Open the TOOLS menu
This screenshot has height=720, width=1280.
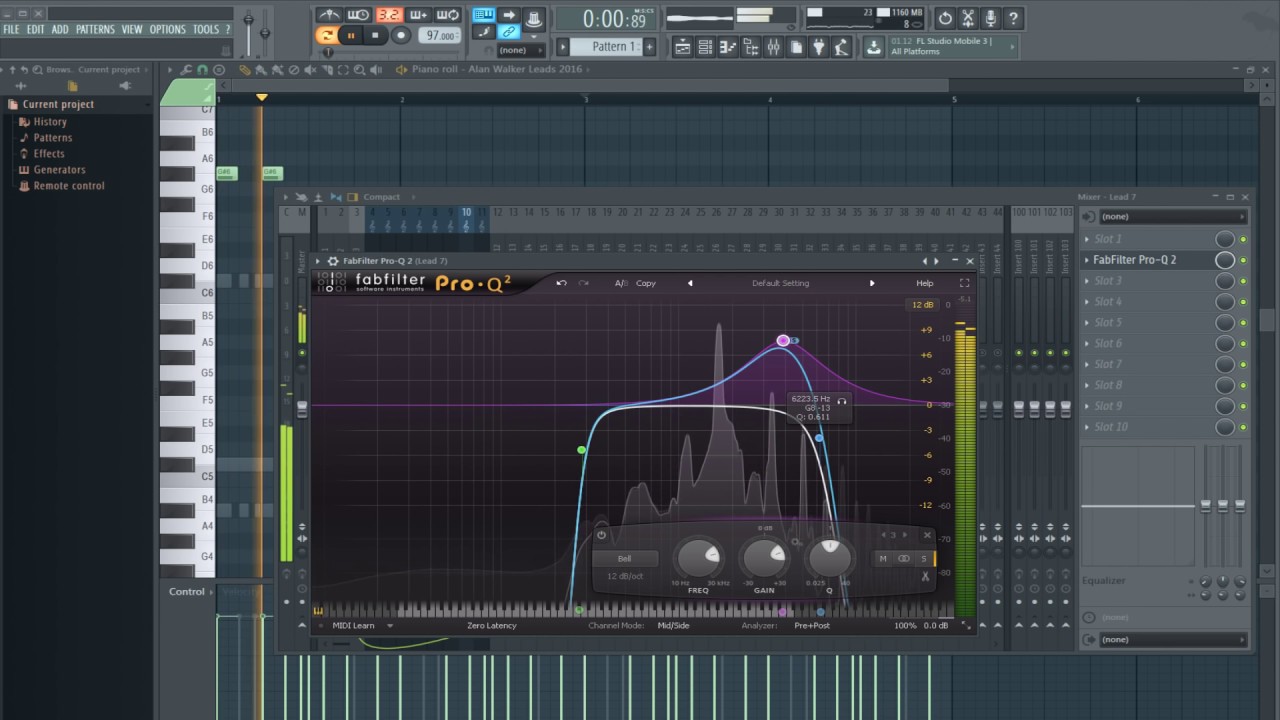[205, 30]
